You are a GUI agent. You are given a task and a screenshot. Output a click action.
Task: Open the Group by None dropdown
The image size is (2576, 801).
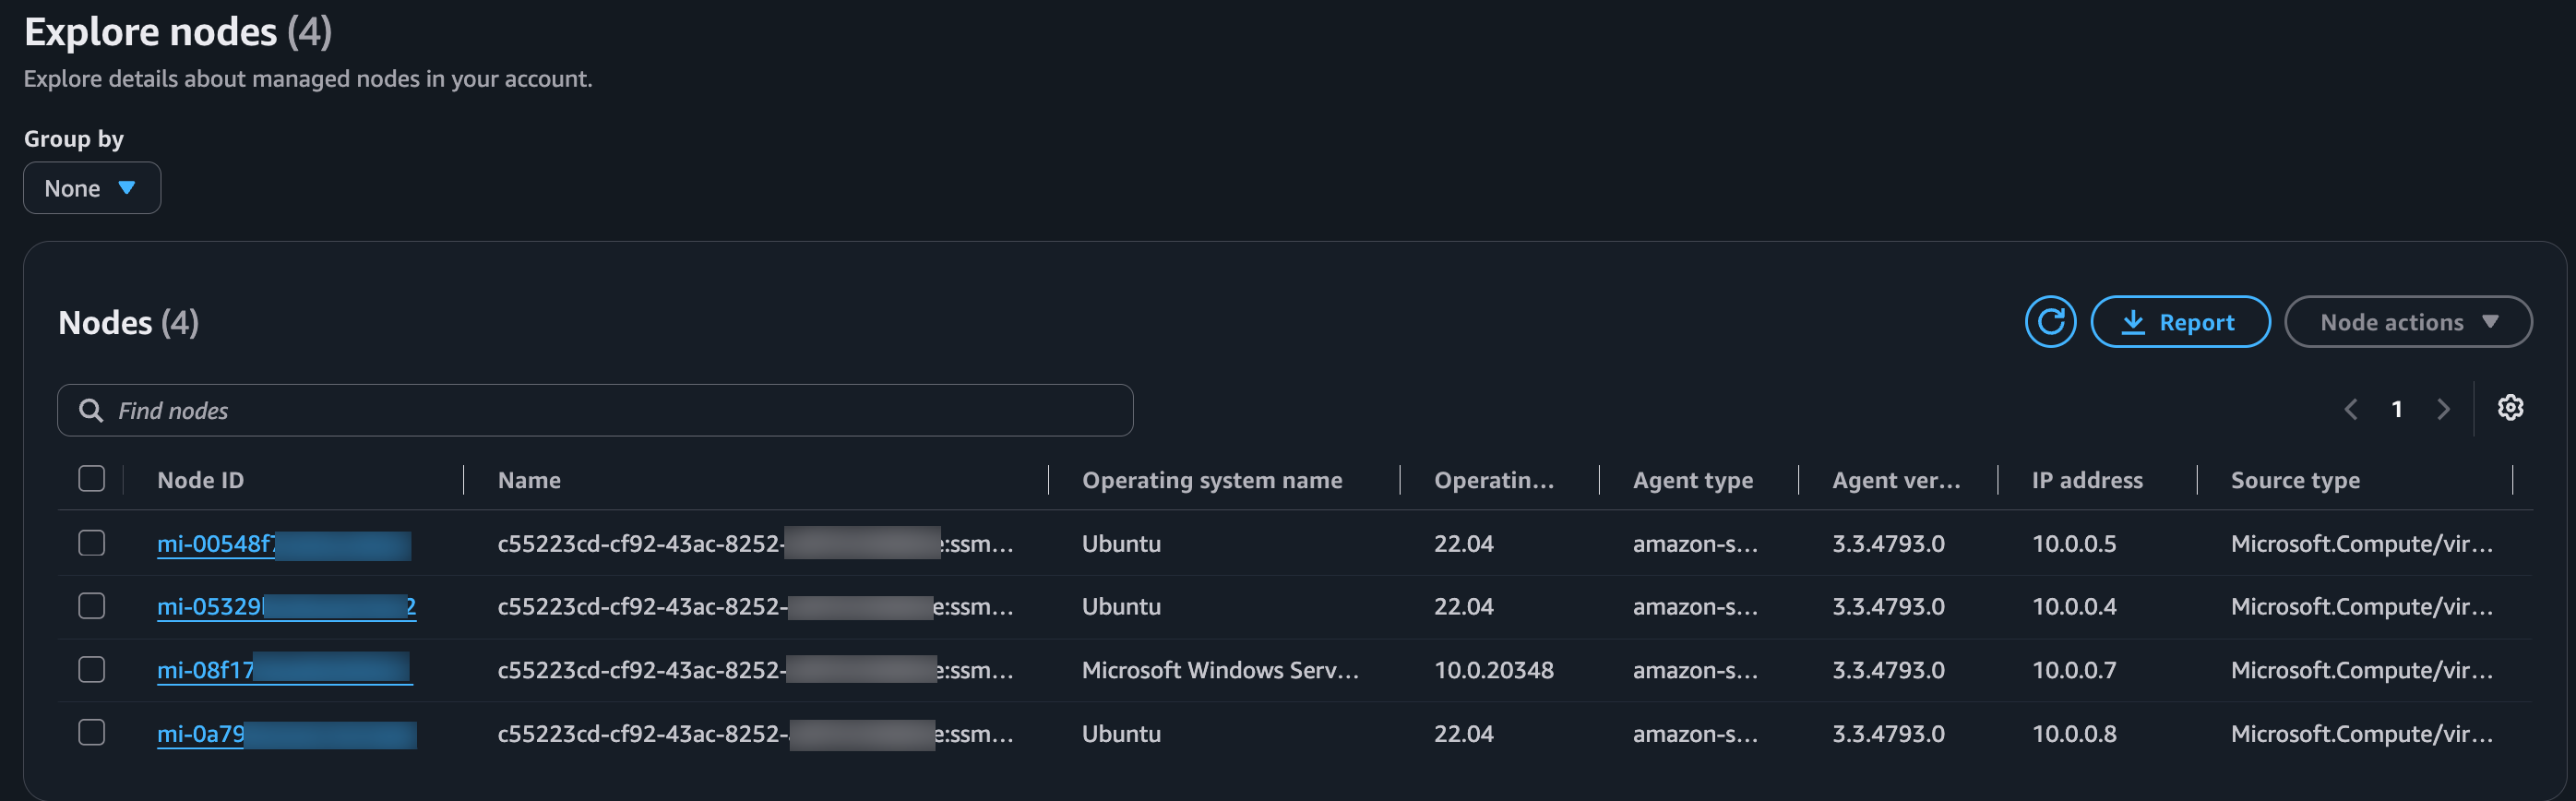pos(92,188)
